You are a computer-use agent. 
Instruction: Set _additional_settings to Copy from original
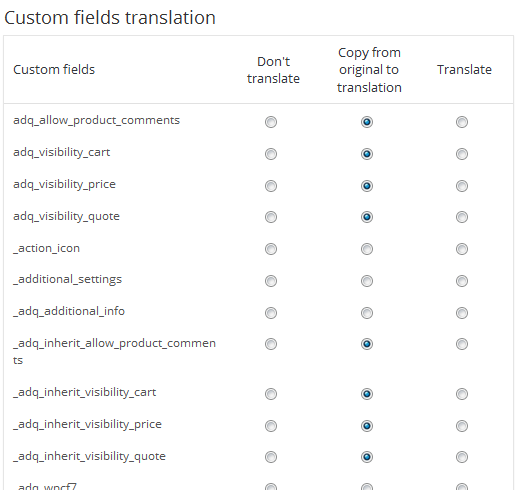click(367, 281)
